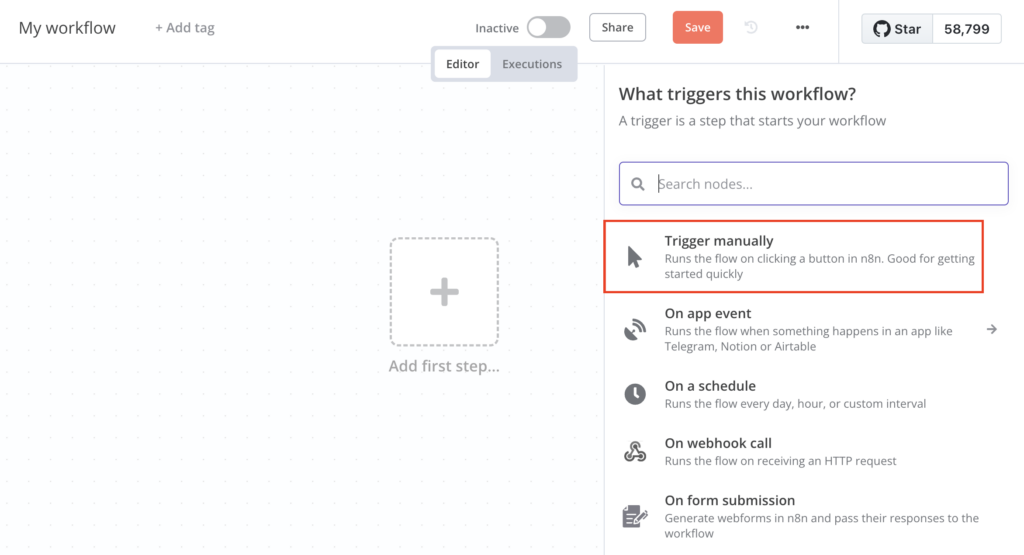The width and height of the screenshot is (1024, 555).
Task: Click the Add tag link
Action: [185, 28]
